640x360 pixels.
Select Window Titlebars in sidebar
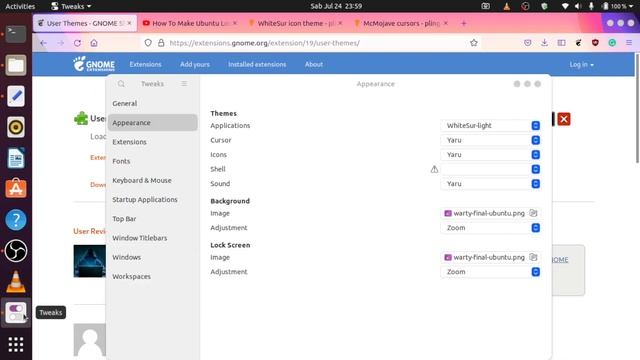coord(153,238)
